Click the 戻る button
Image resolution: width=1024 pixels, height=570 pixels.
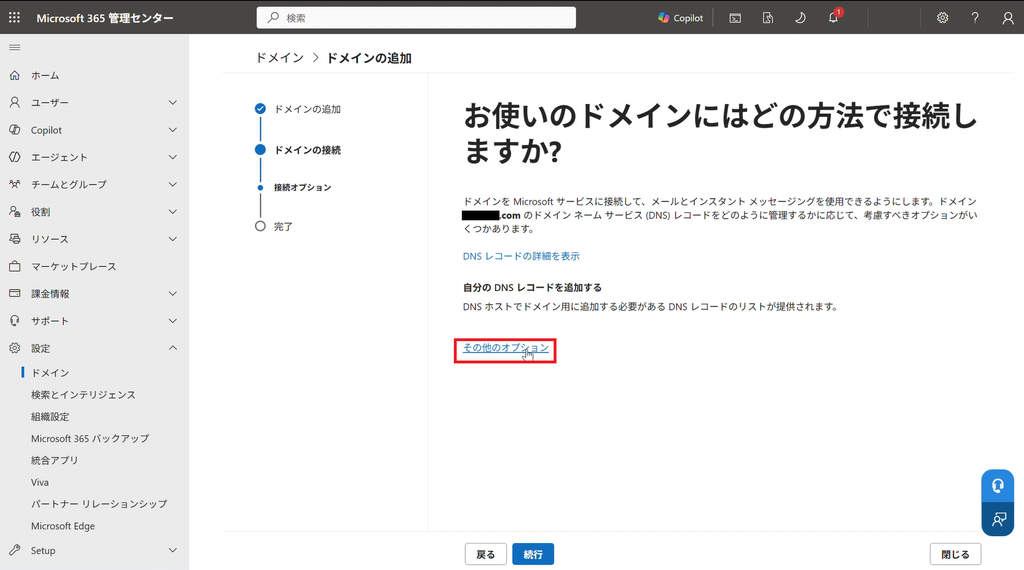coord(486,554)
